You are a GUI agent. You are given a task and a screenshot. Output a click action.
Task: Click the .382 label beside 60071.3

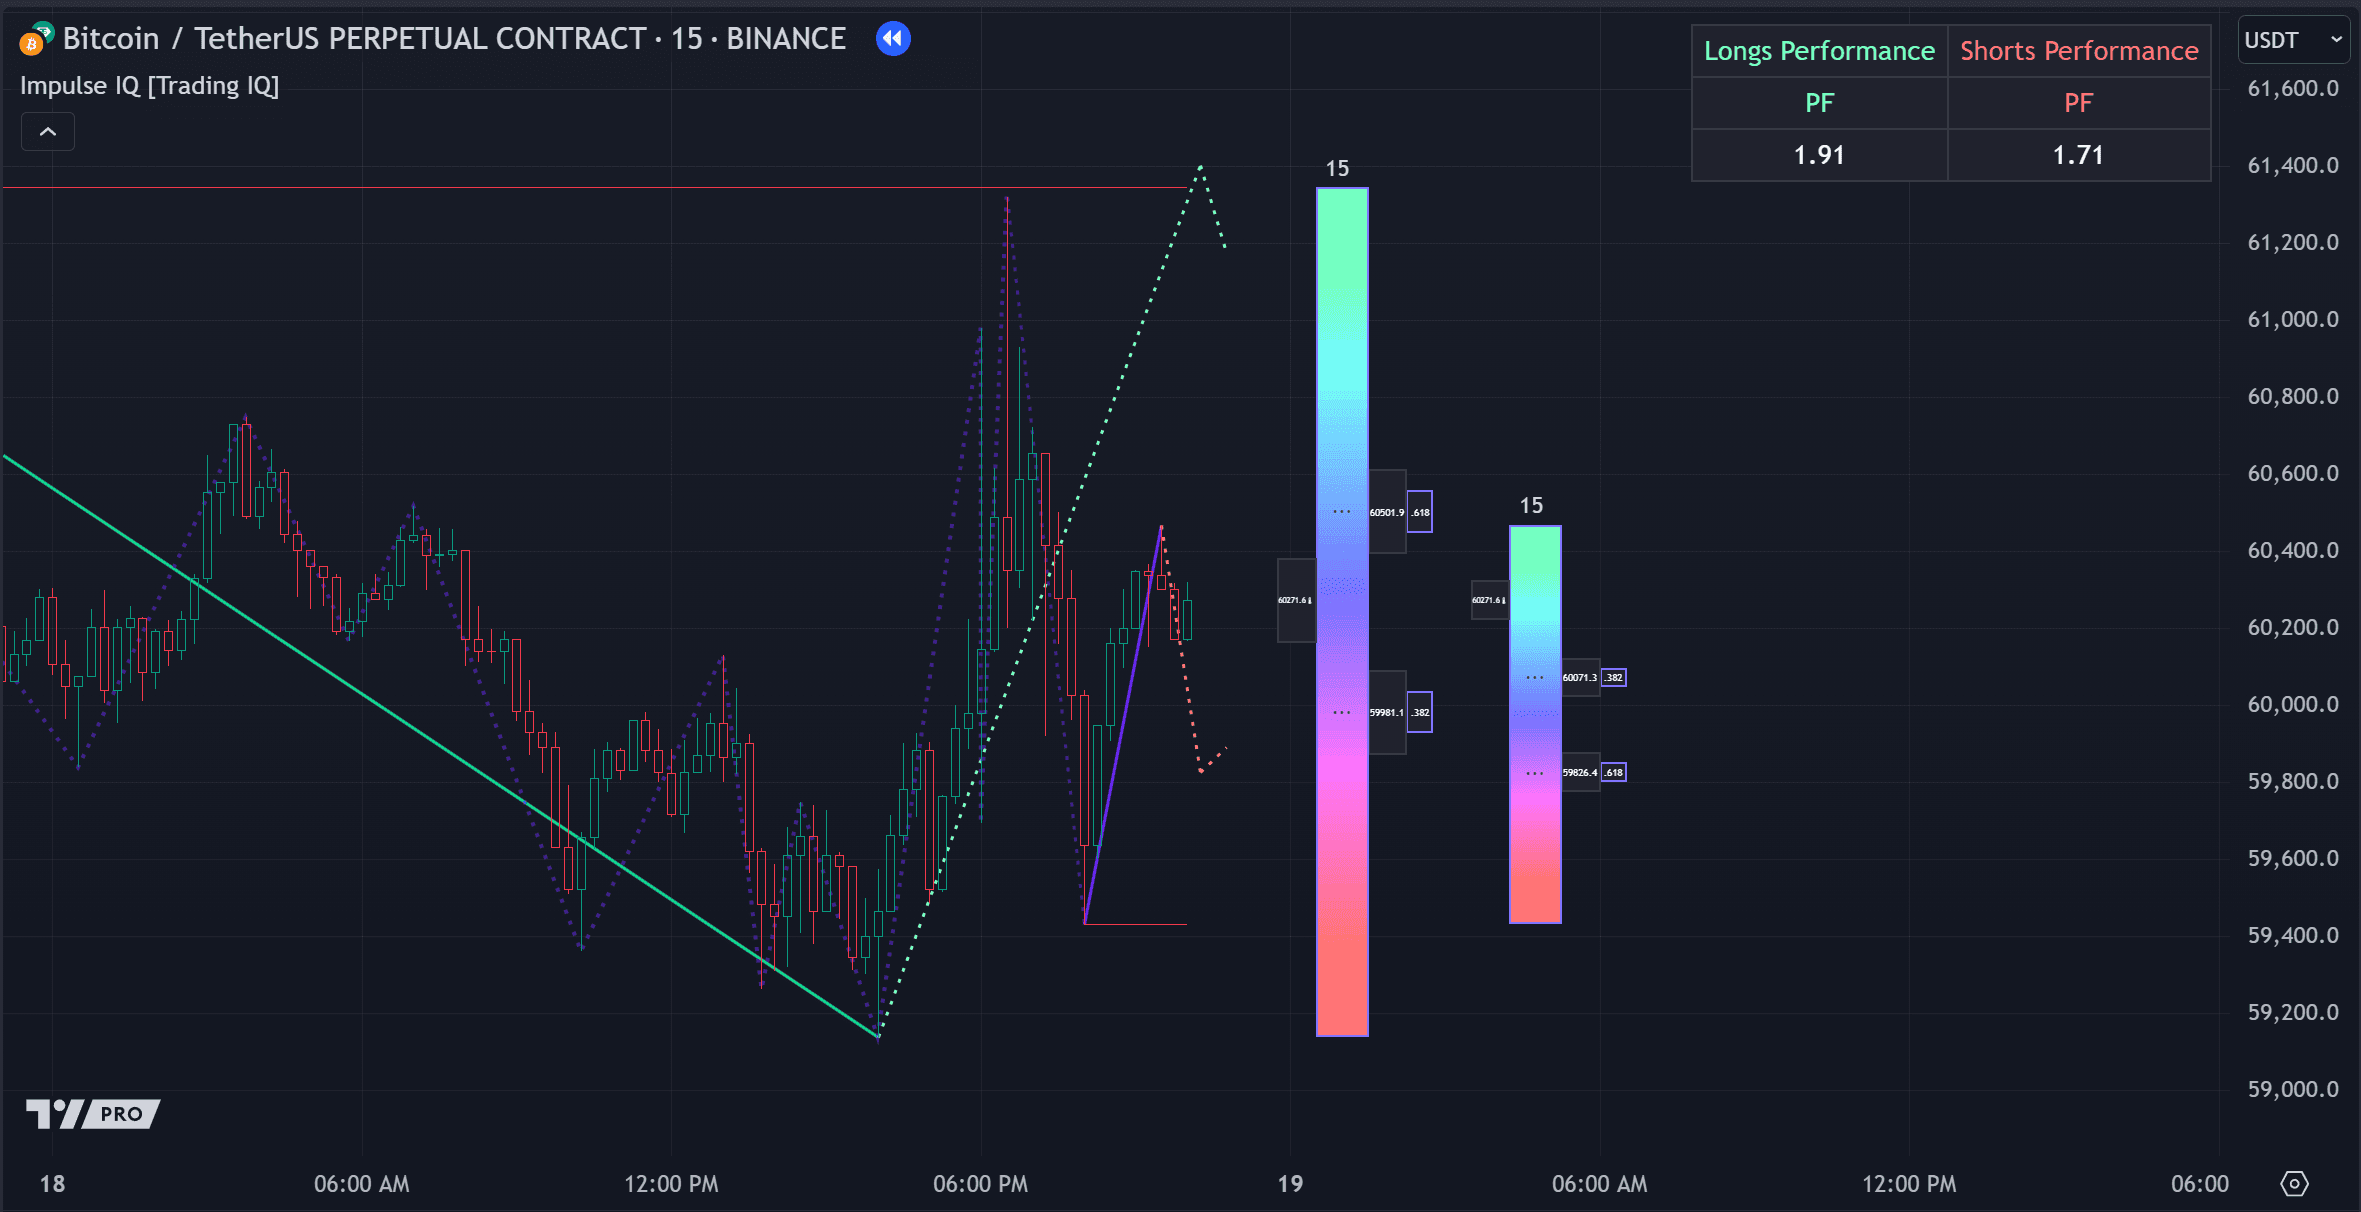coord(1613,678)
